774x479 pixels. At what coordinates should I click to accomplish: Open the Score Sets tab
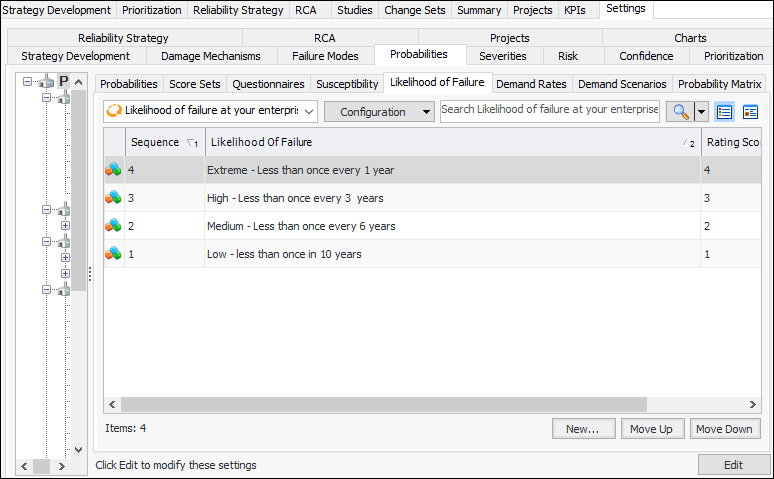coord(194,84)
